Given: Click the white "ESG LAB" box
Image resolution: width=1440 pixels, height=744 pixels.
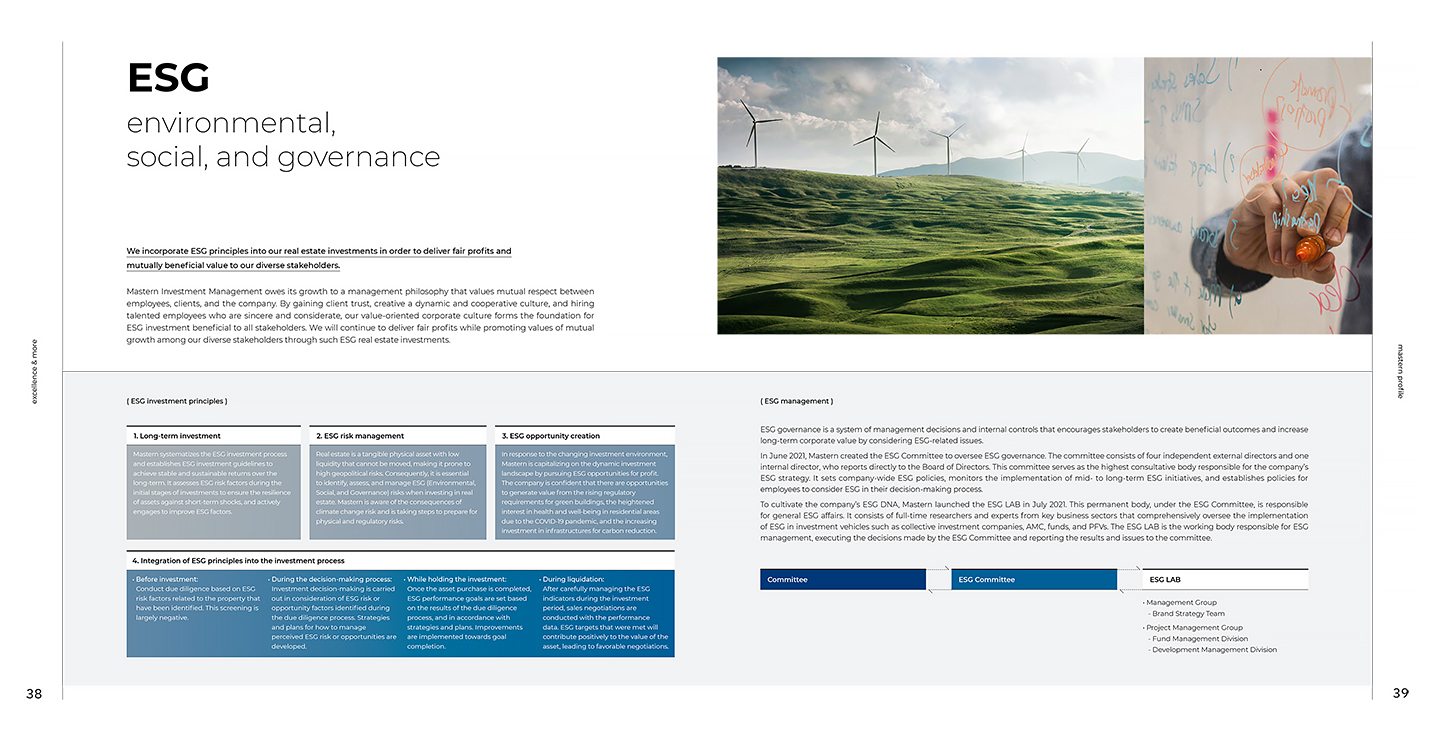Looking at the screenshot, I should [x=1225, y=579].
